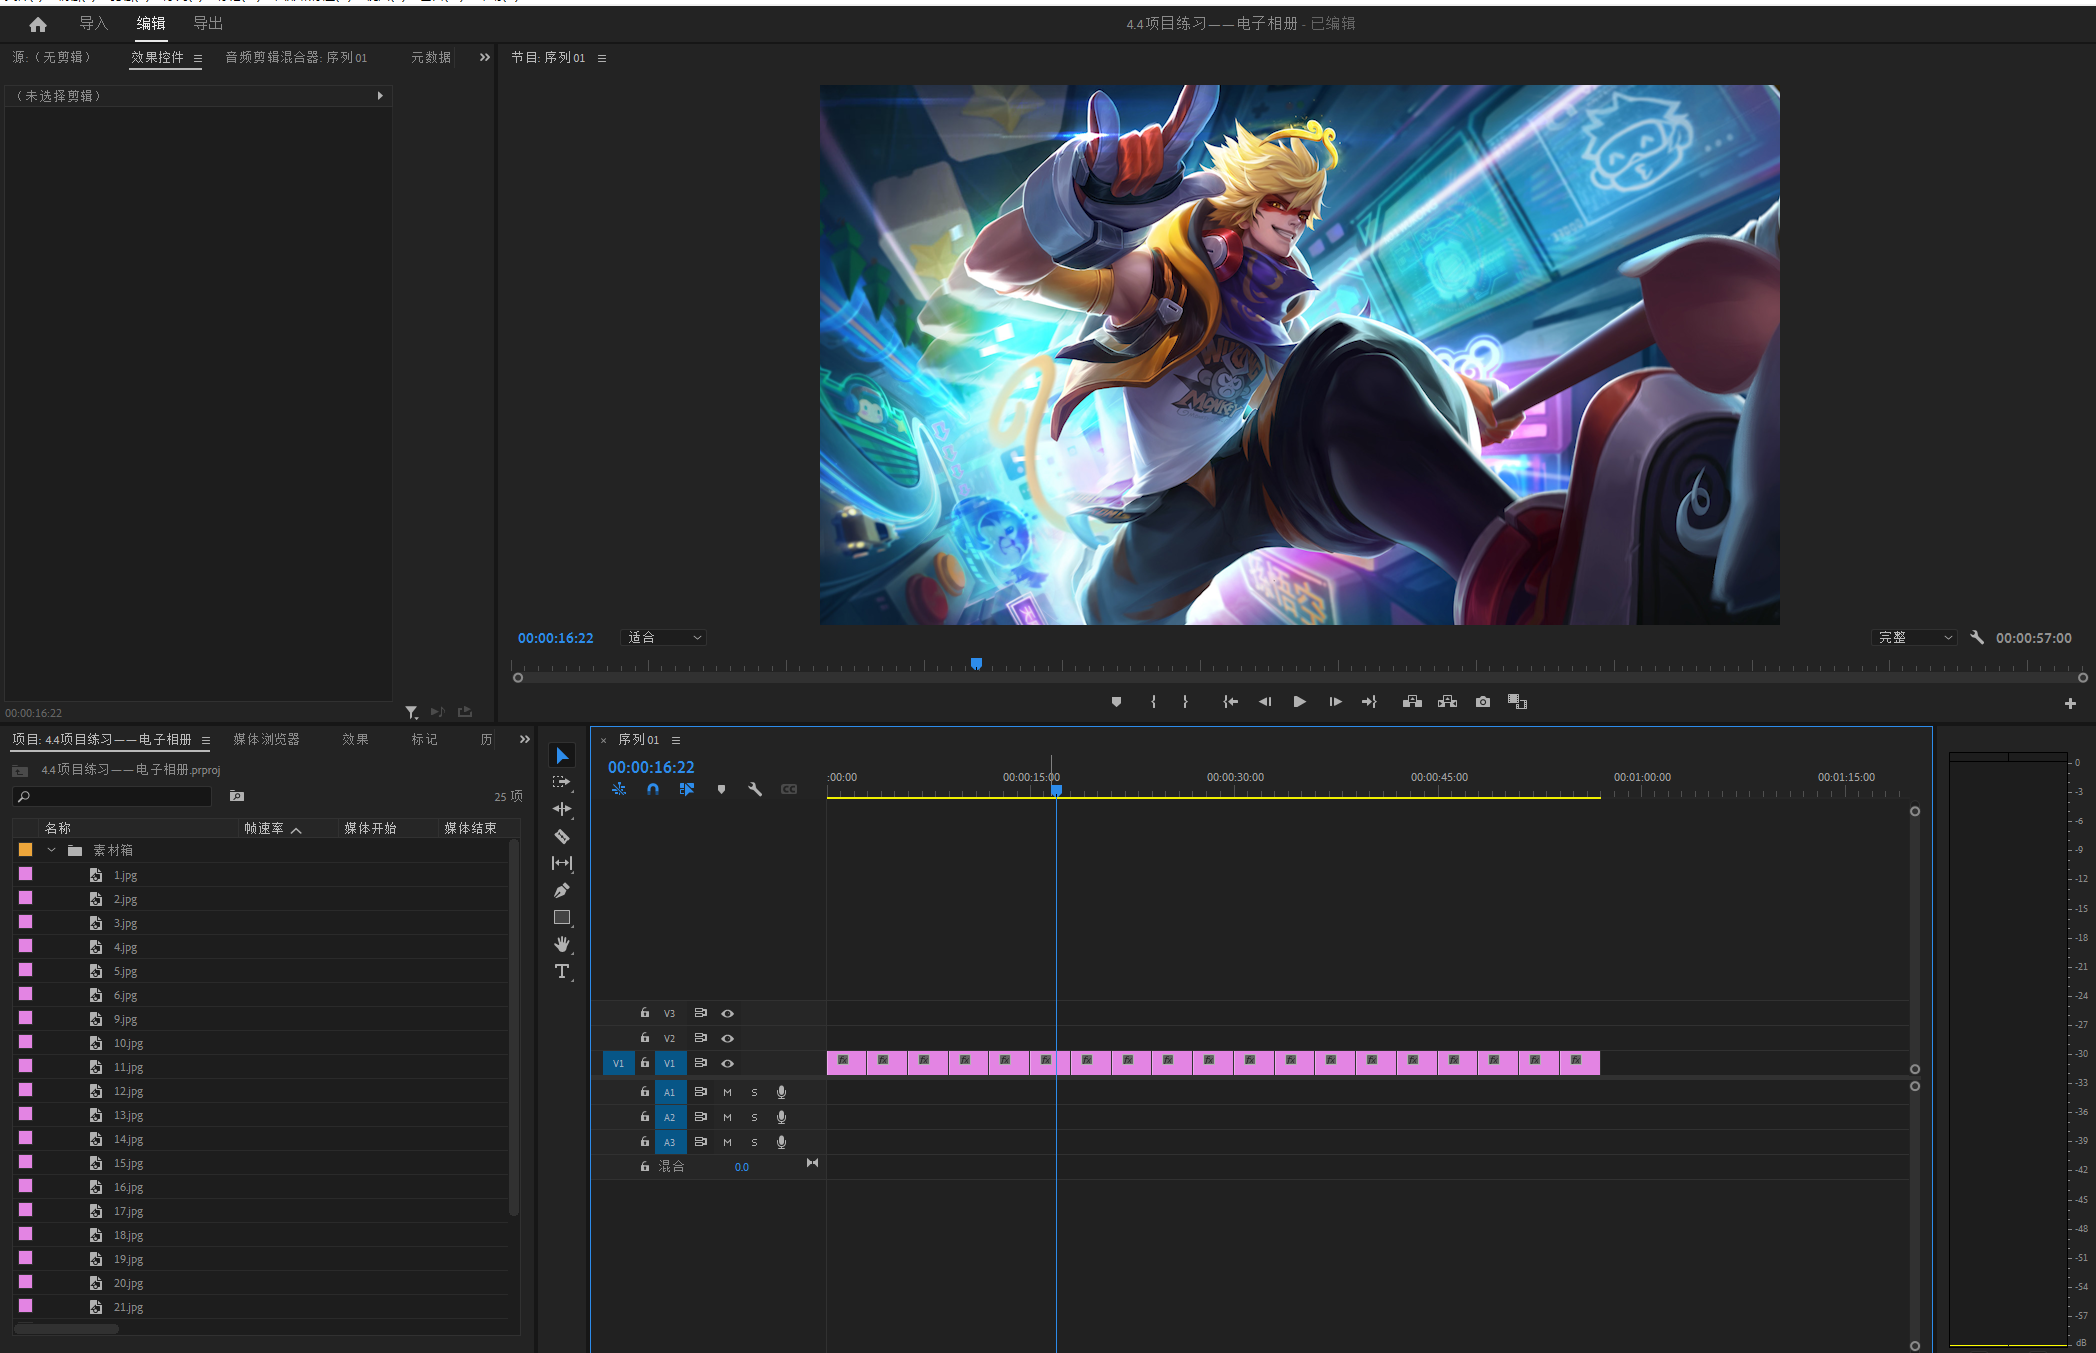Click the Export Frame camera icon

(1482, 702)
